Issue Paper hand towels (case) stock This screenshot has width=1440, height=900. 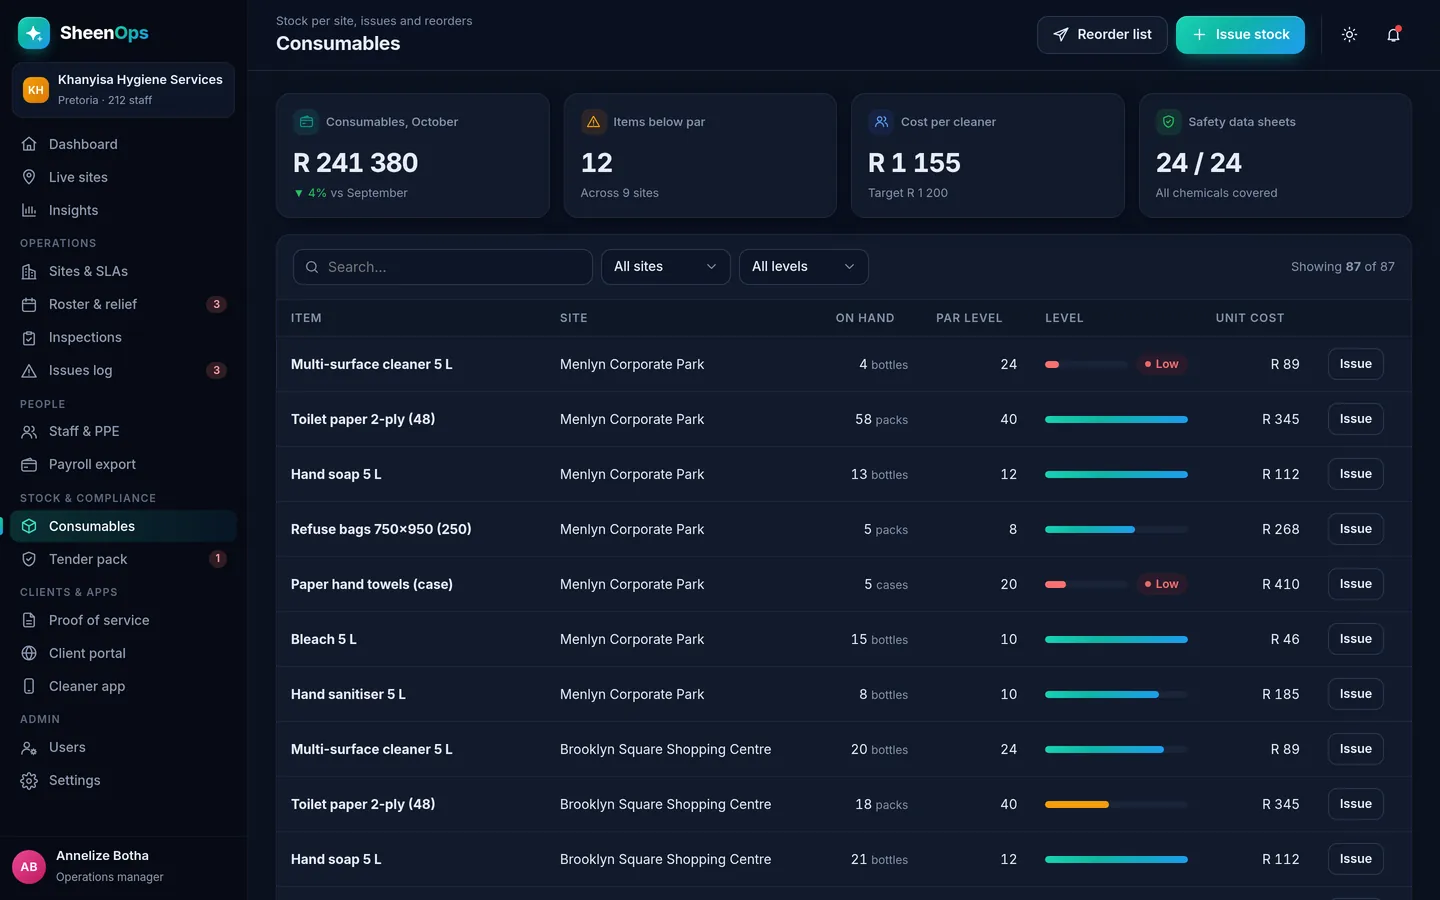click(x=1356, y=584)
